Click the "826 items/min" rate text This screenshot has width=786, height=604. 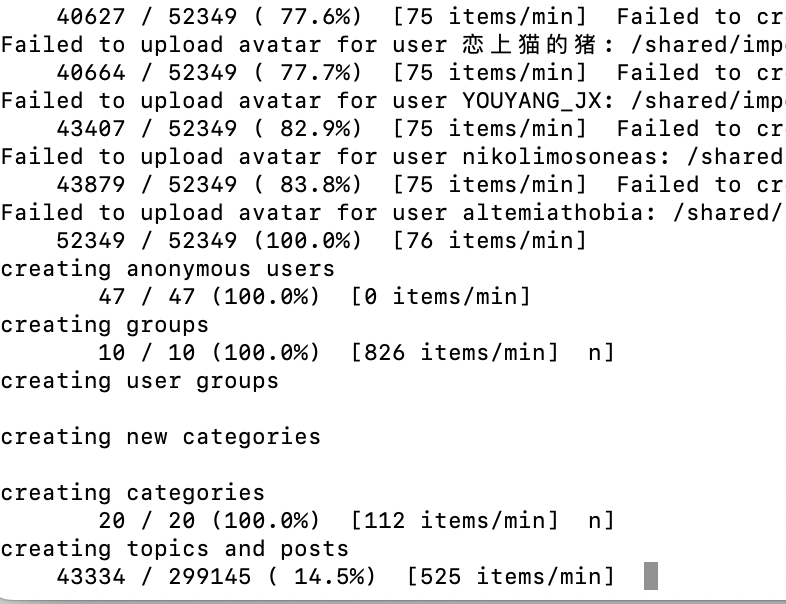[x=454, y=353]
